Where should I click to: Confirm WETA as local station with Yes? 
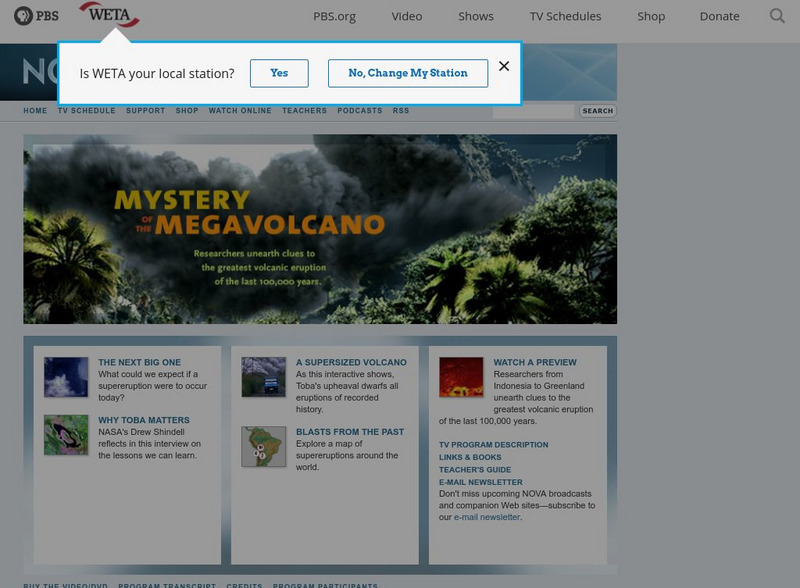(x=279, y=73)
